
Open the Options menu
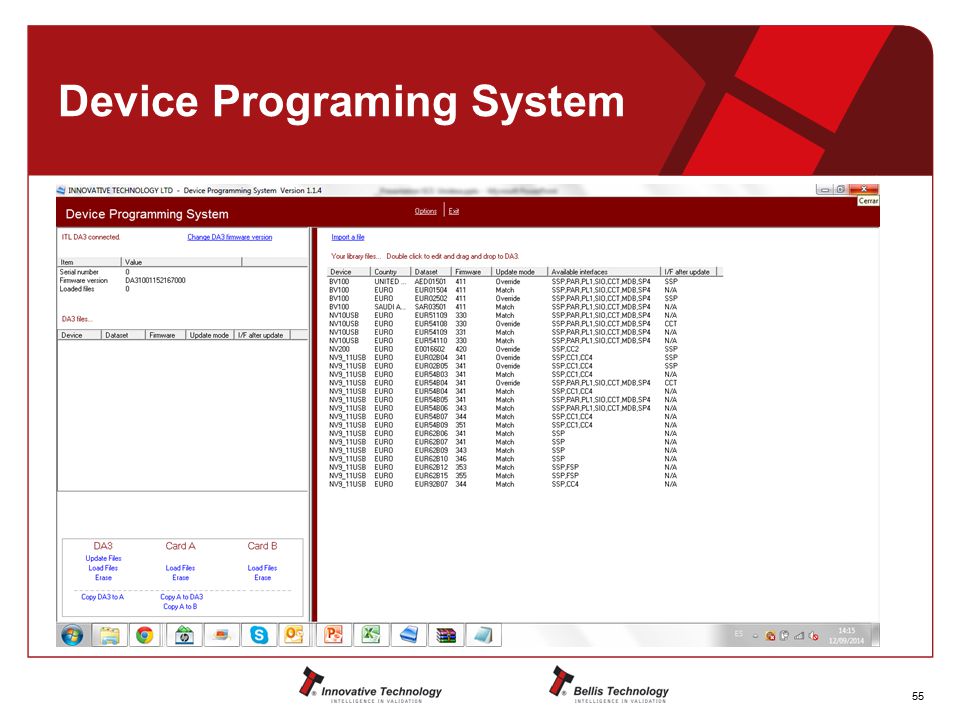[x=426, y=211]
